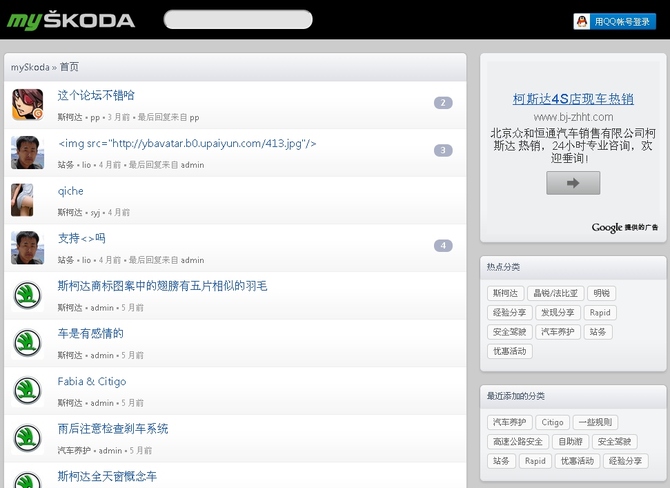Select the 经验分享 tag in 热点分类

point(509,312)
